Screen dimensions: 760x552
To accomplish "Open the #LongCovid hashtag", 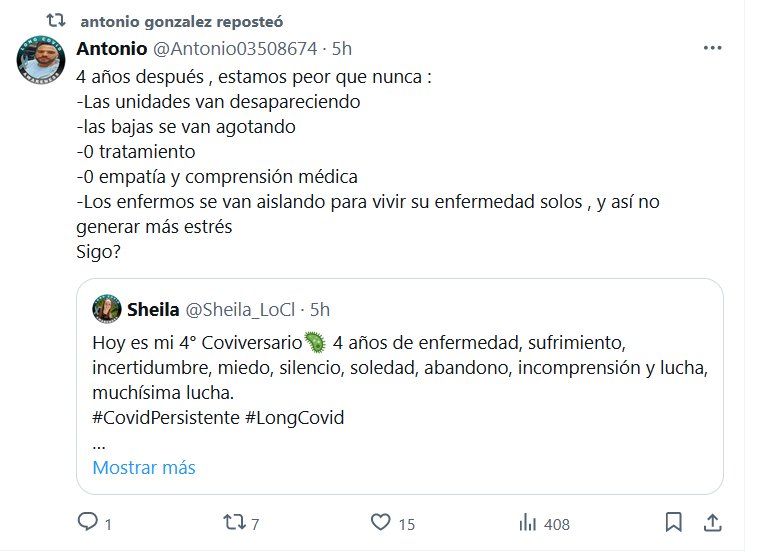I will (x=294, y=417).
